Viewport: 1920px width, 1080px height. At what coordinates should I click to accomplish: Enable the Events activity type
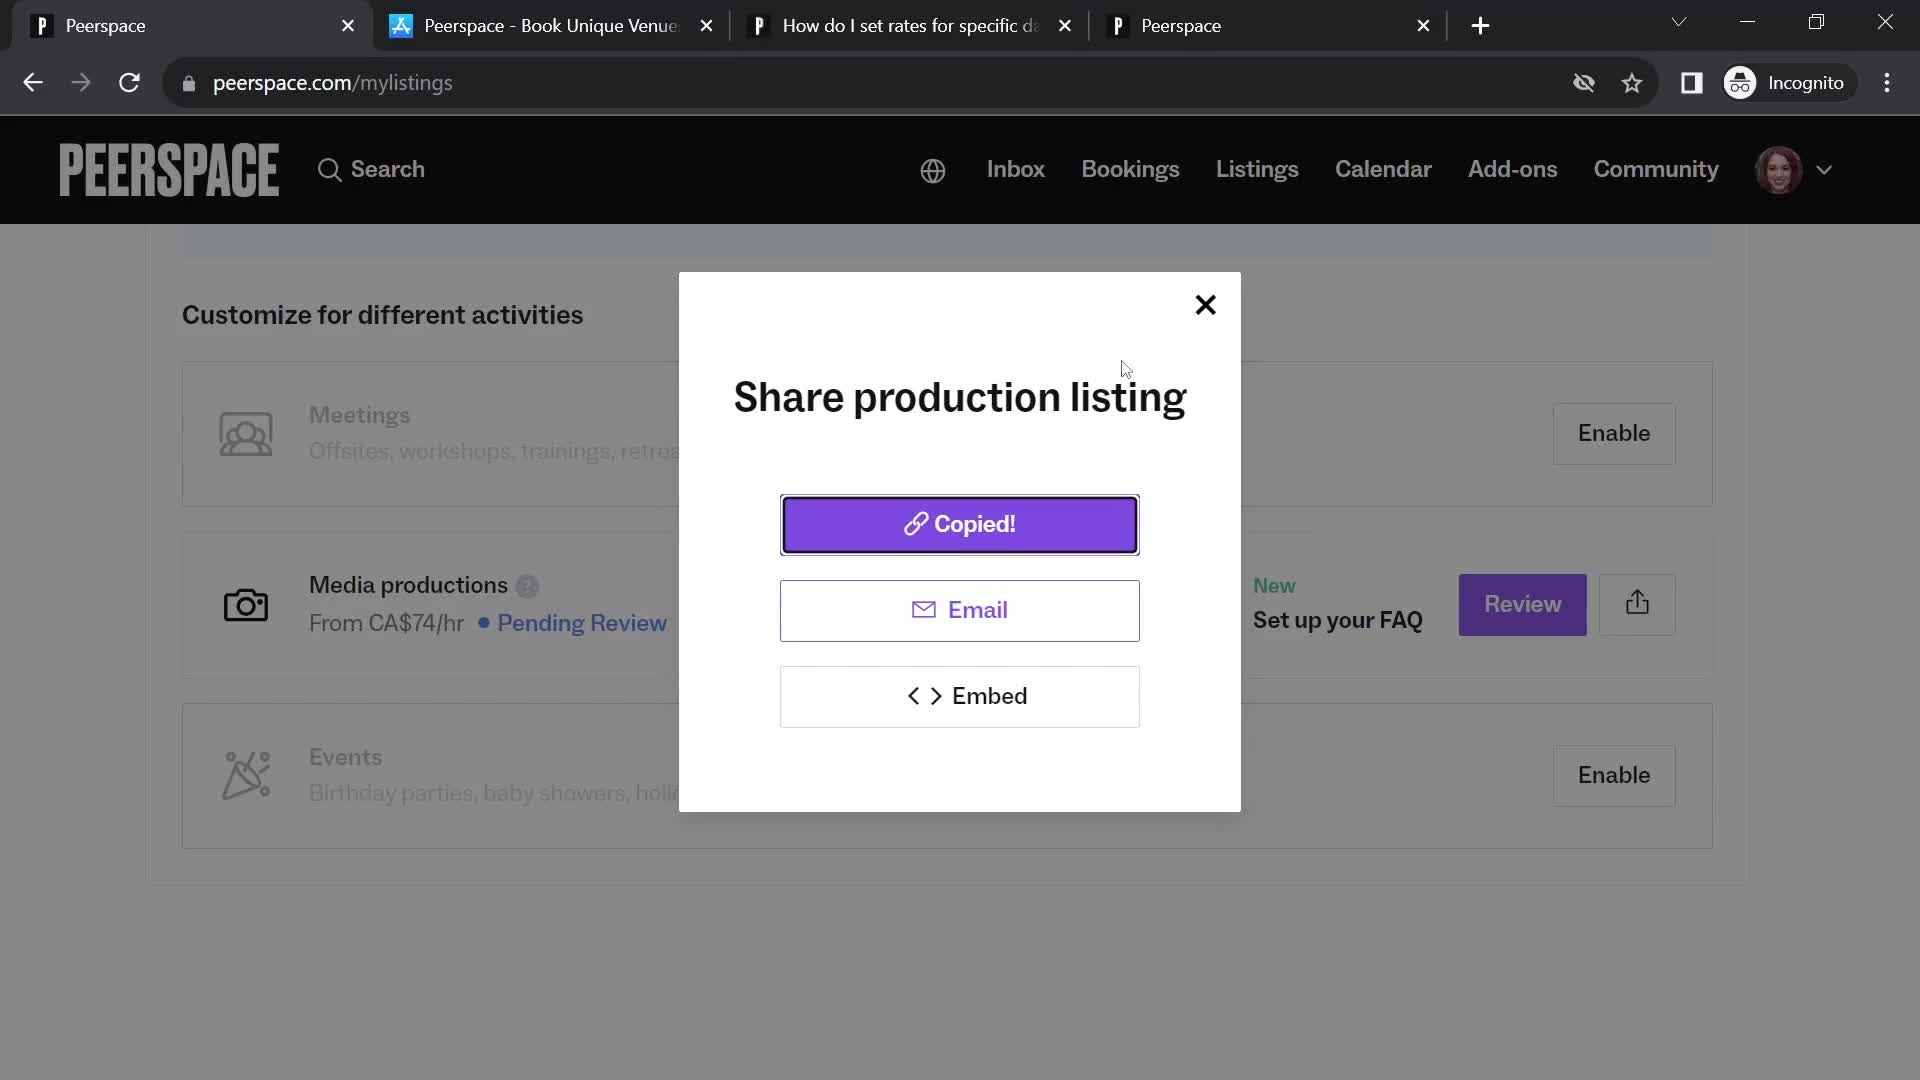tap(1613, 775)
